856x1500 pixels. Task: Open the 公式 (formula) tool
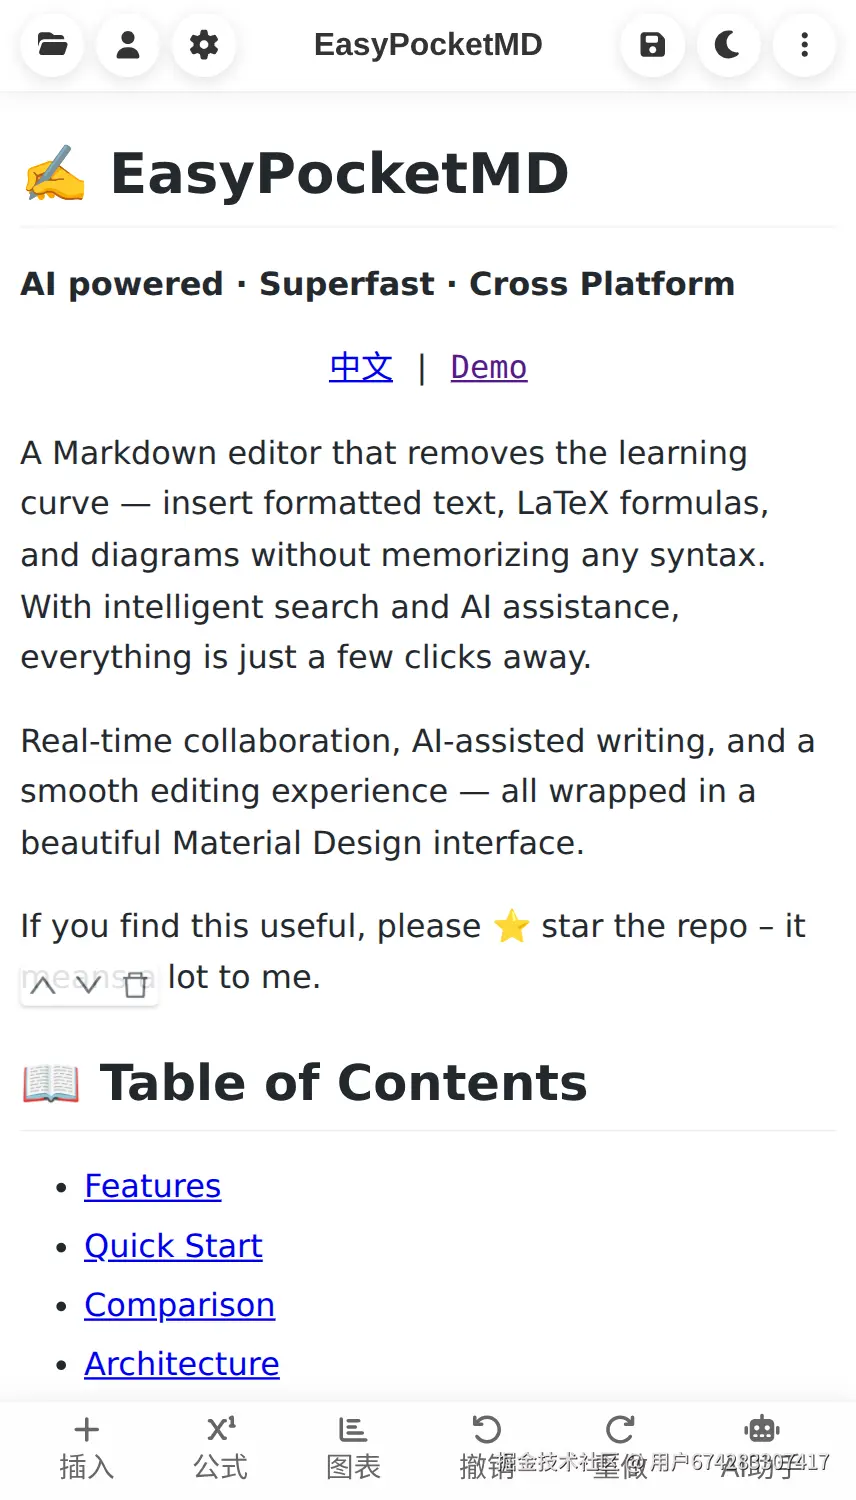pyautogui.click(x=221, y=1447)
